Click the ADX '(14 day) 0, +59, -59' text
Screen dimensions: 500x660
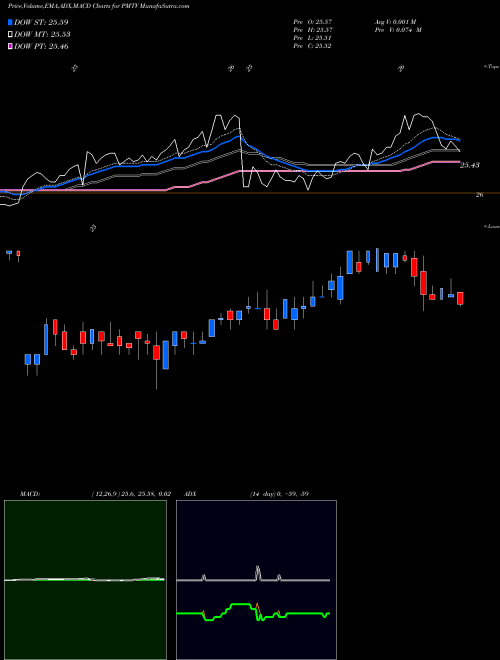click(279, 494)
